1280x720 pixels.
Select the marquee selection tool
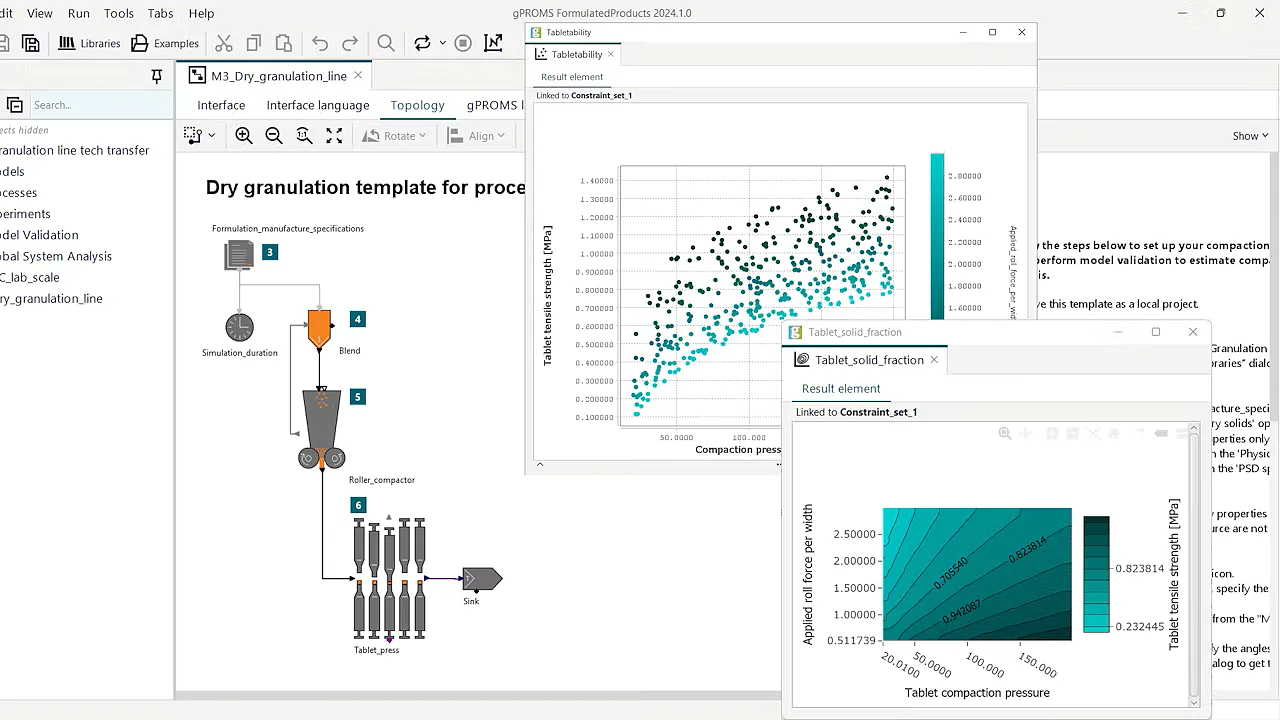[x=193, y=136]
